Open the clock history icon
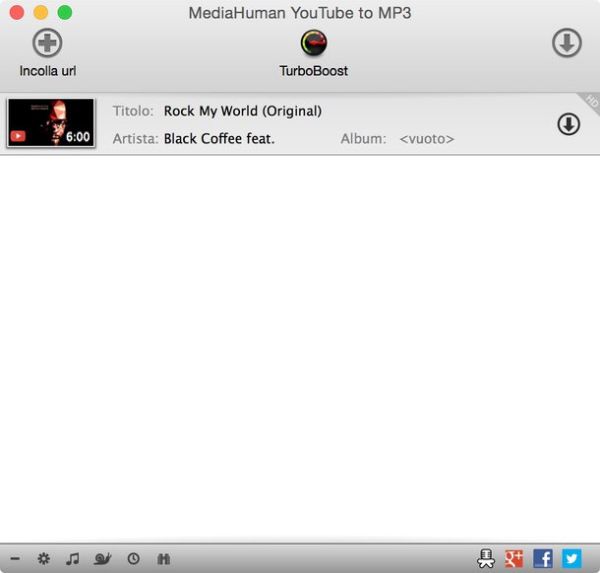This screenshot has height=573, width=600. pyautogui.click(x=133, y=559)
